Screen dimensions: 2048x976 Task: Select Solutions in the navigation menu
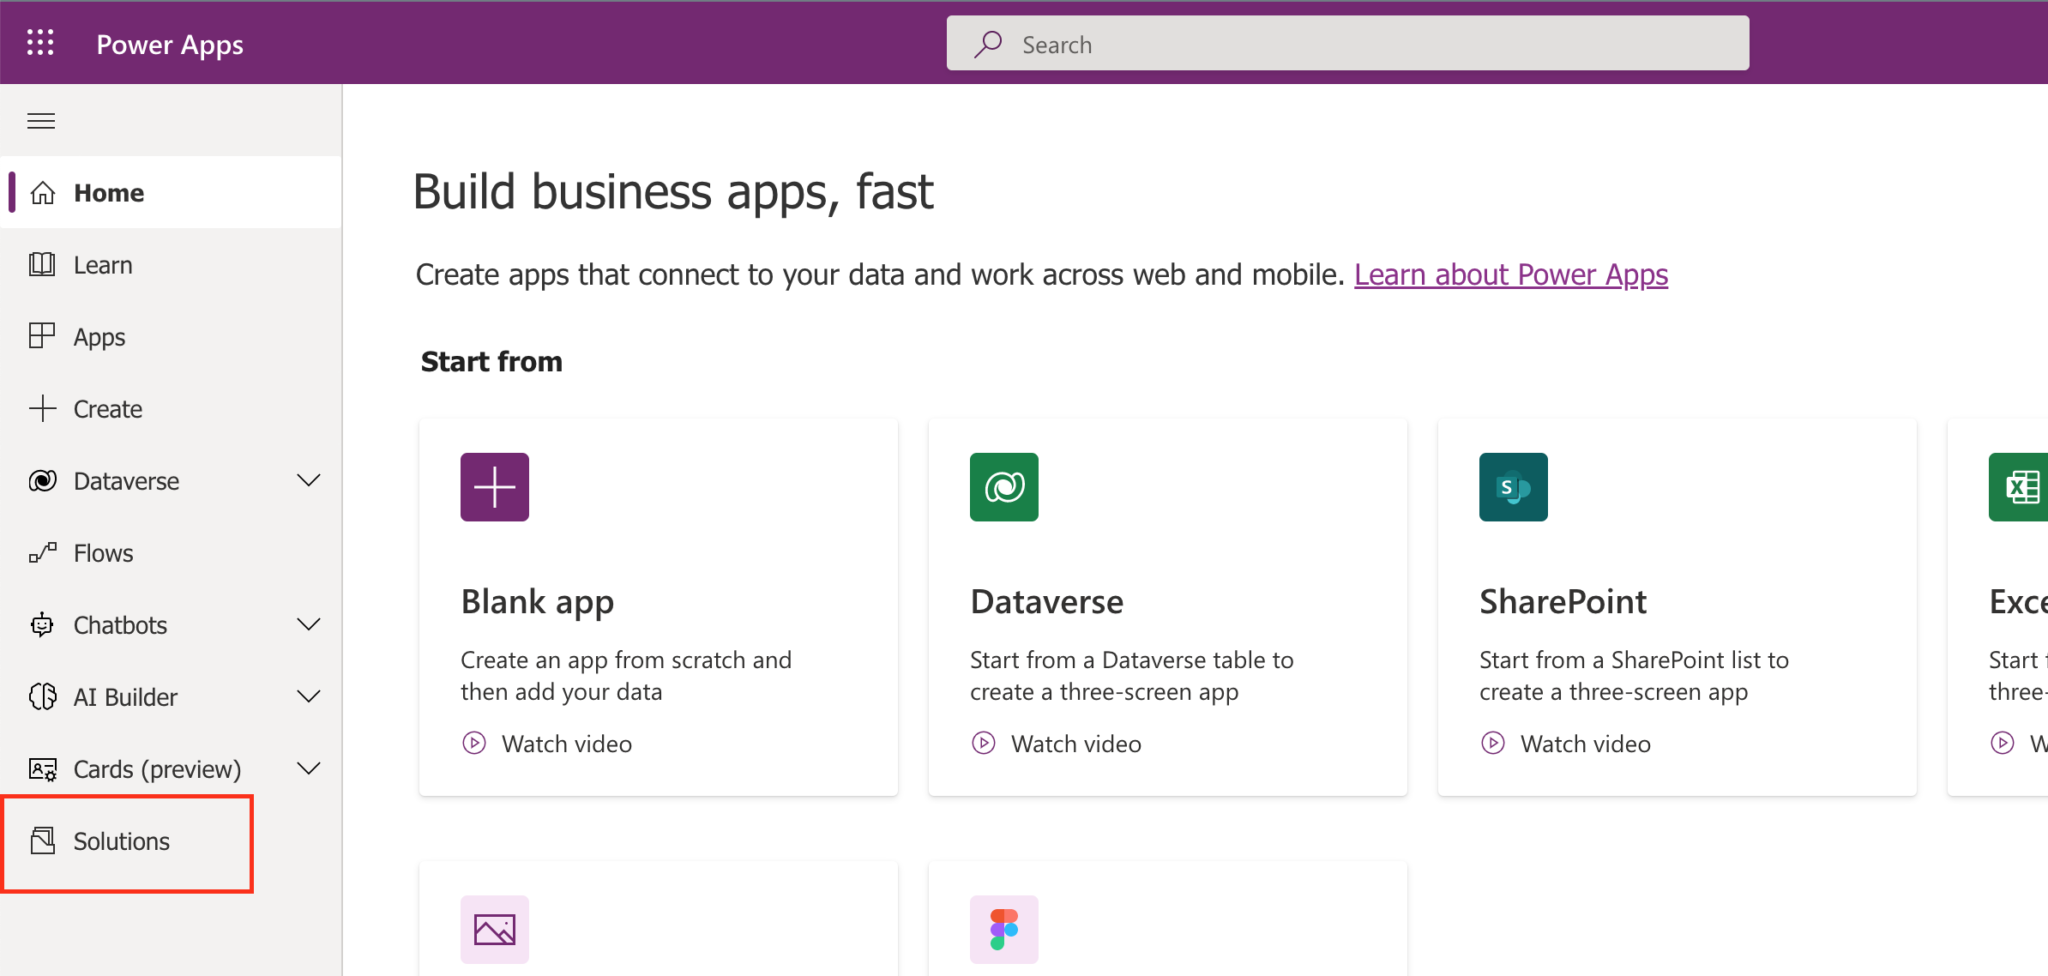(x=120, y=841)
